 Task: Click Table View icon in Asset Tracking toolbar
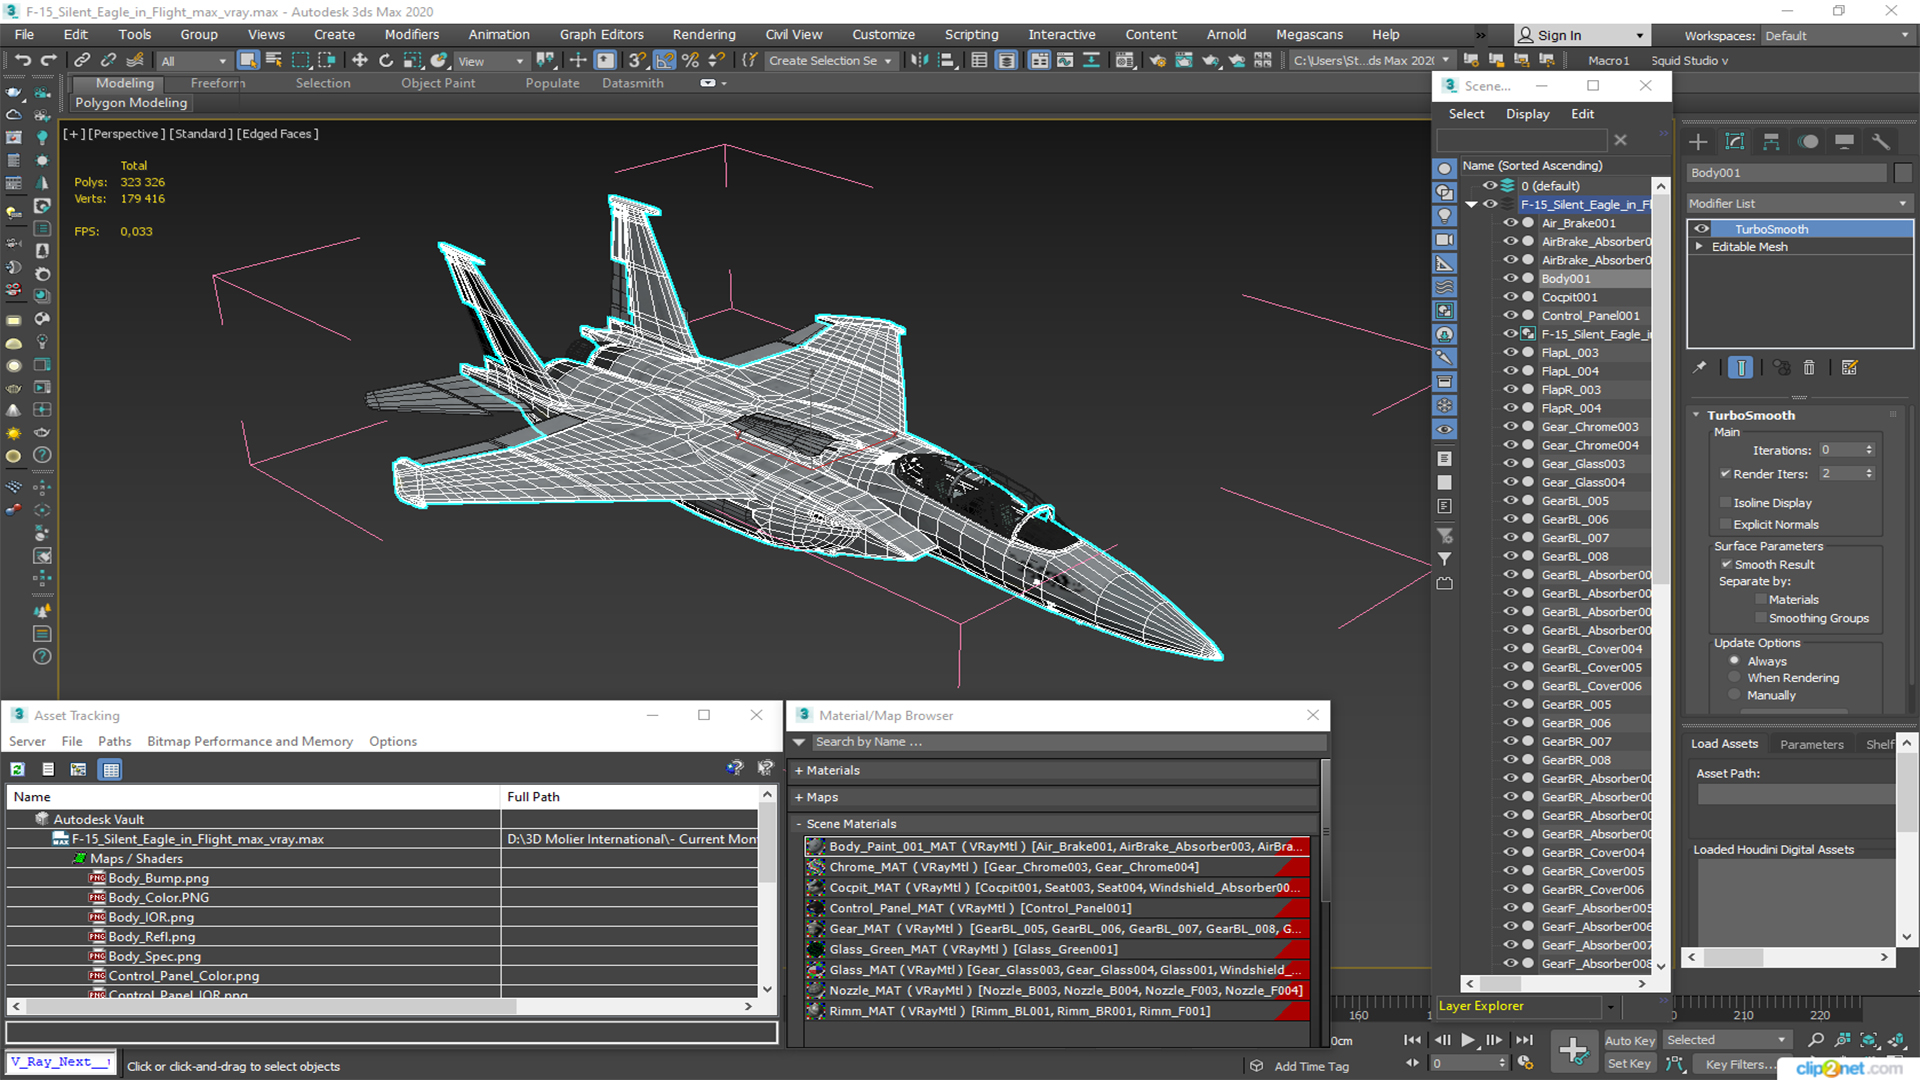111,769
